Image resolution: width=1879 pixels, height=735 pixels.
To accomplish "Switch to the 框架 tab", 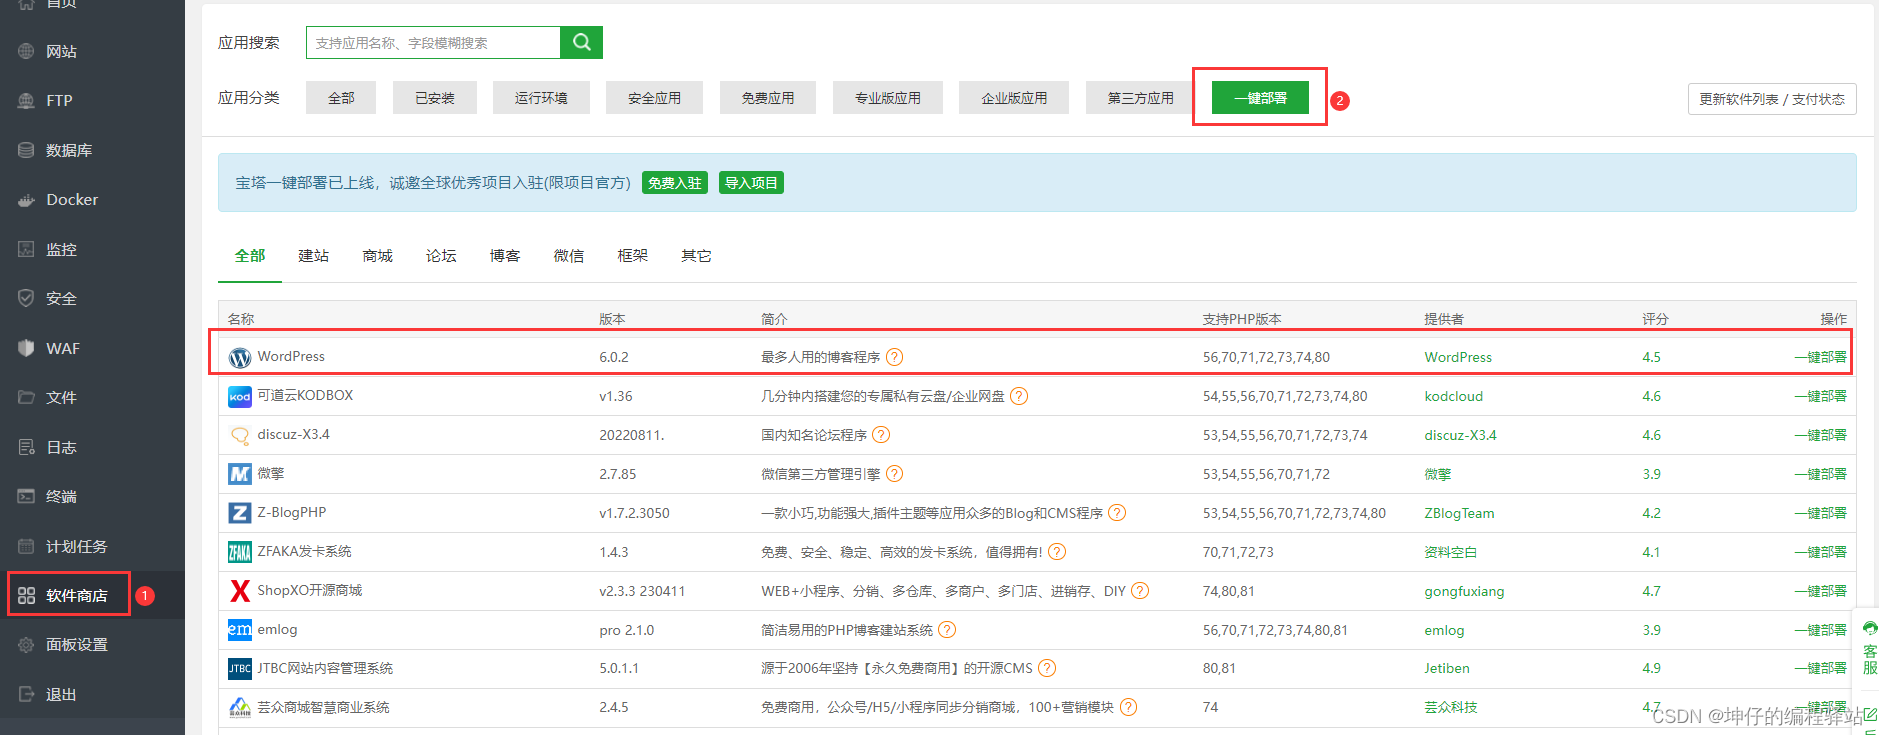I will (x=633, y=256).
